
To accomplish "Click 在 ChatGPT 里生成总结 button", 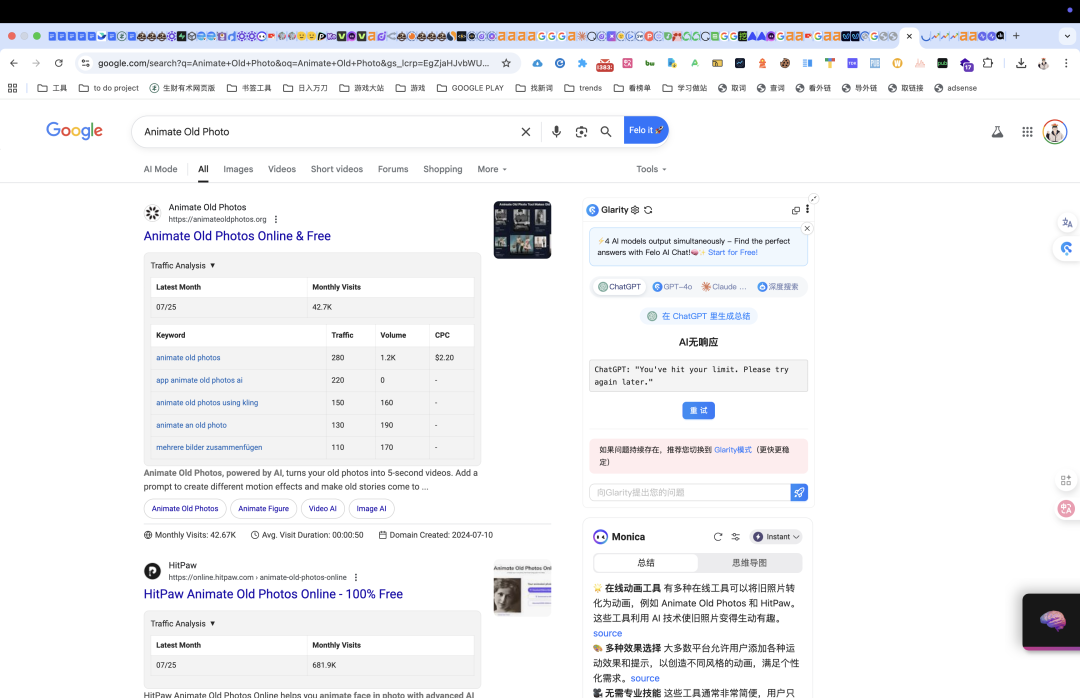I will pyautogui.click(x=698, y=316).
